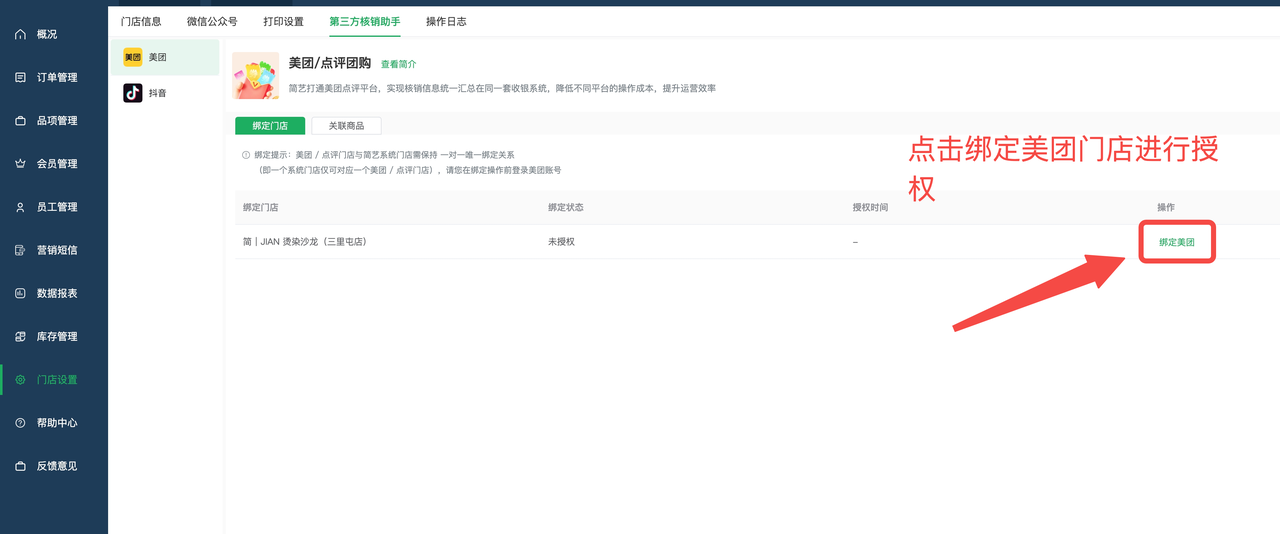Click the 帮助中心 question mark icon

[x=20, y=423]
